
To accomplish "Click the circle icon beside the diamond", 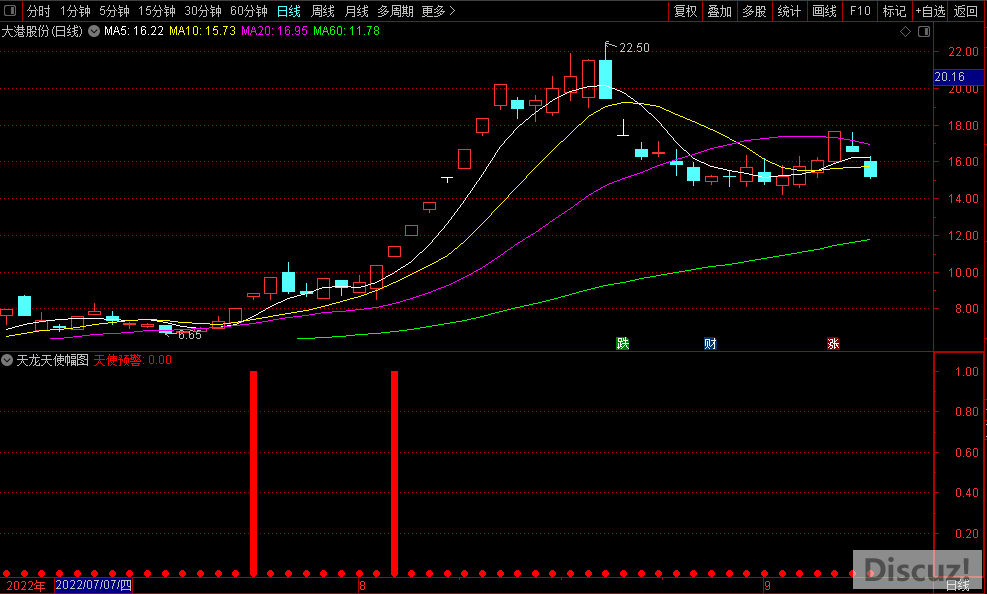I will tap(922, 31).
